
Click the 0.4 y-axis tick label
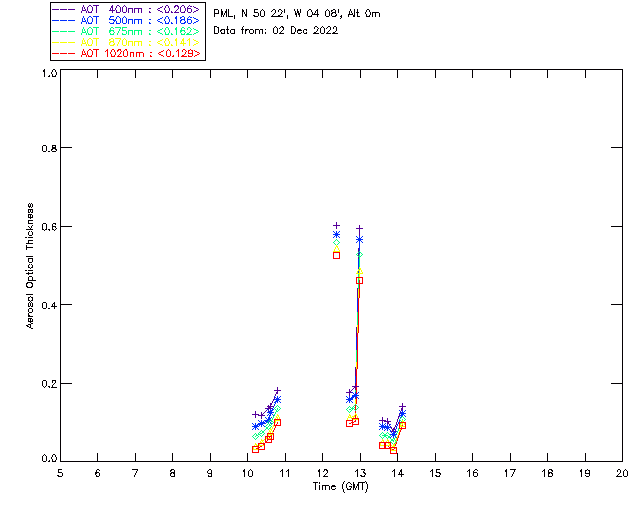tap(49, 305)
